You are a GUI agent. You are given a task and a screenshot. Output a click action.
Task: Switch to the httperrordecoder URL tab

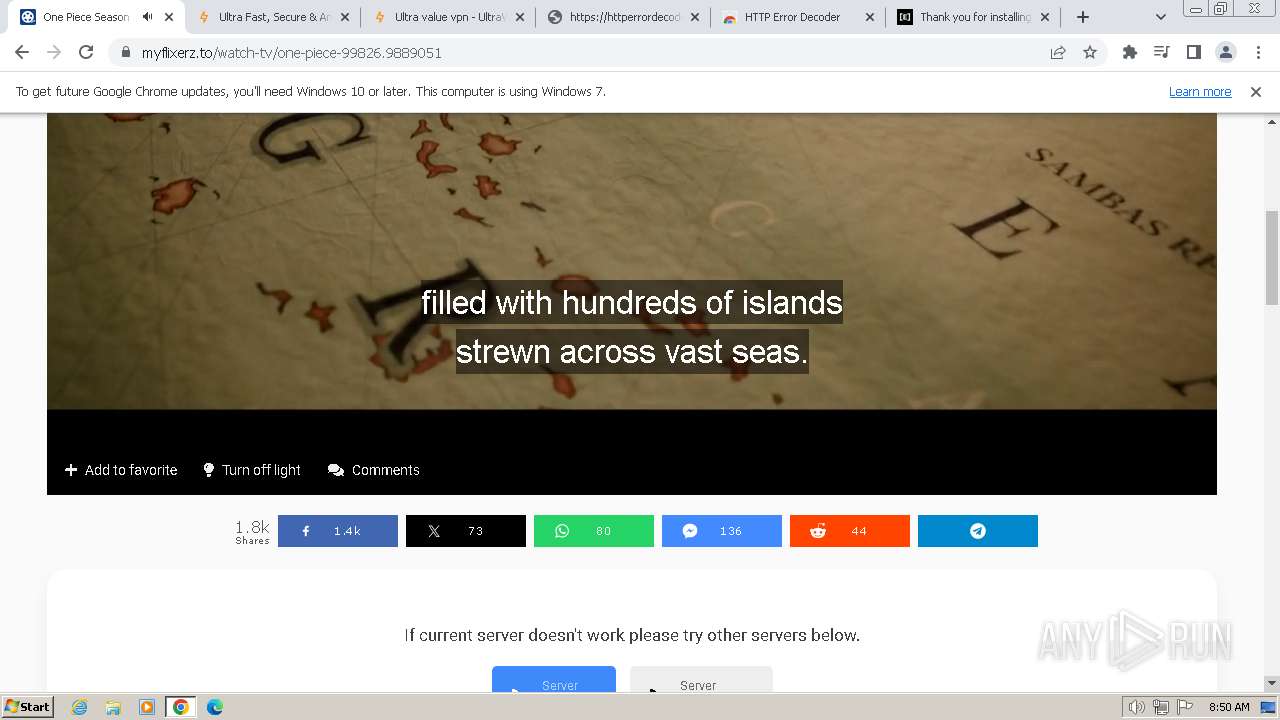(624, 17)
